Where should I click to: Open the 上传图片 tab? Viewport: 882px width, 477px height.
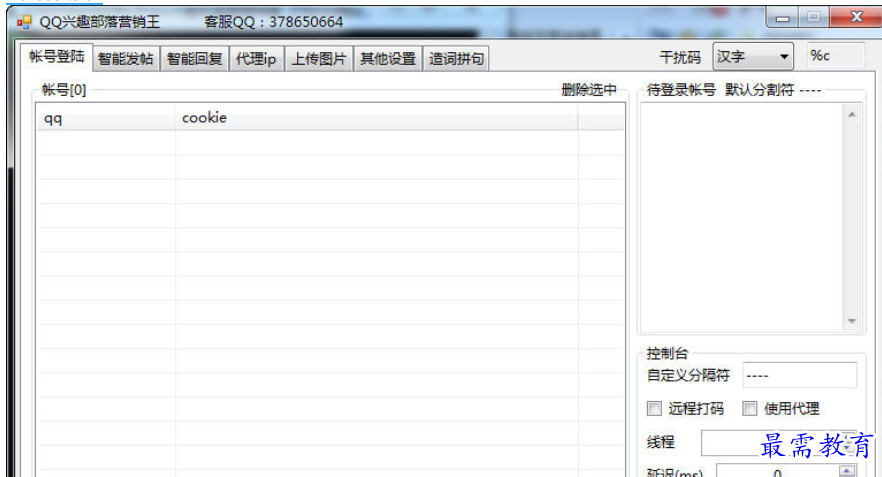(319, 58)
